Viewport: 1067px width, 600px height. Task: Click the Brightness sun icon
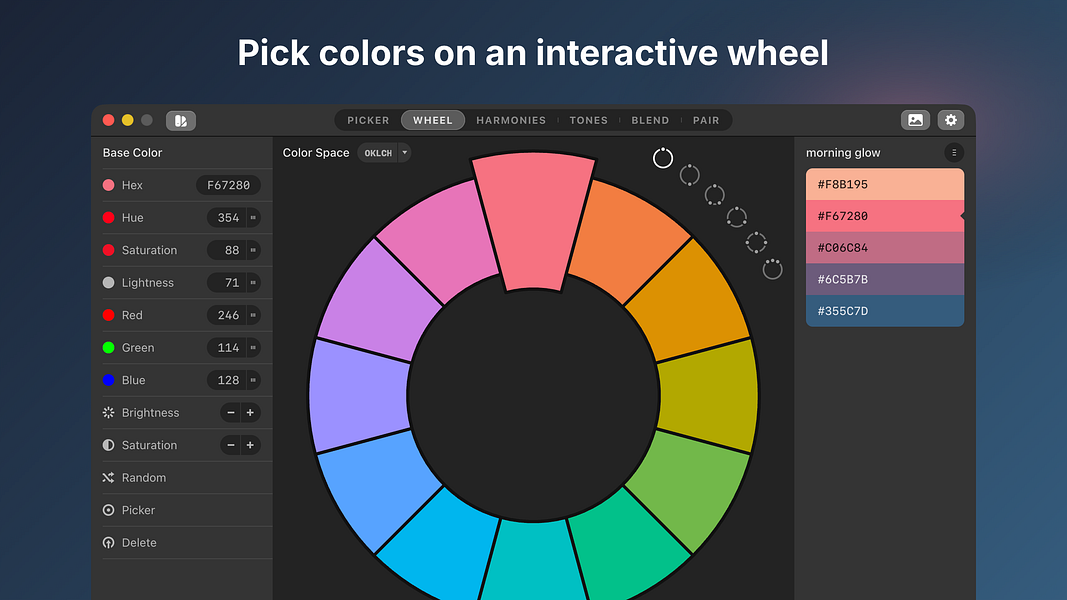108,412
